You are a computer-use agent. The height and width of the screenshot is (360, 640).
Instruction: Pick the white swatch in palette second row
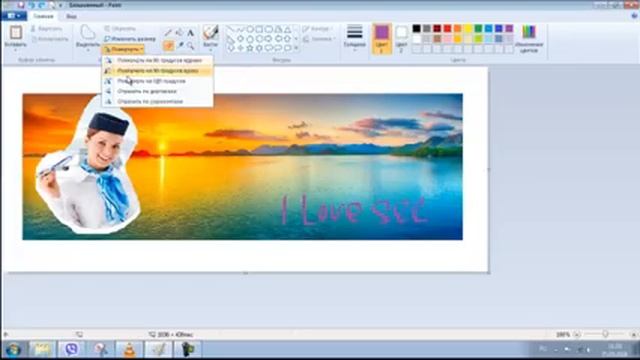(x=416, y=39)
